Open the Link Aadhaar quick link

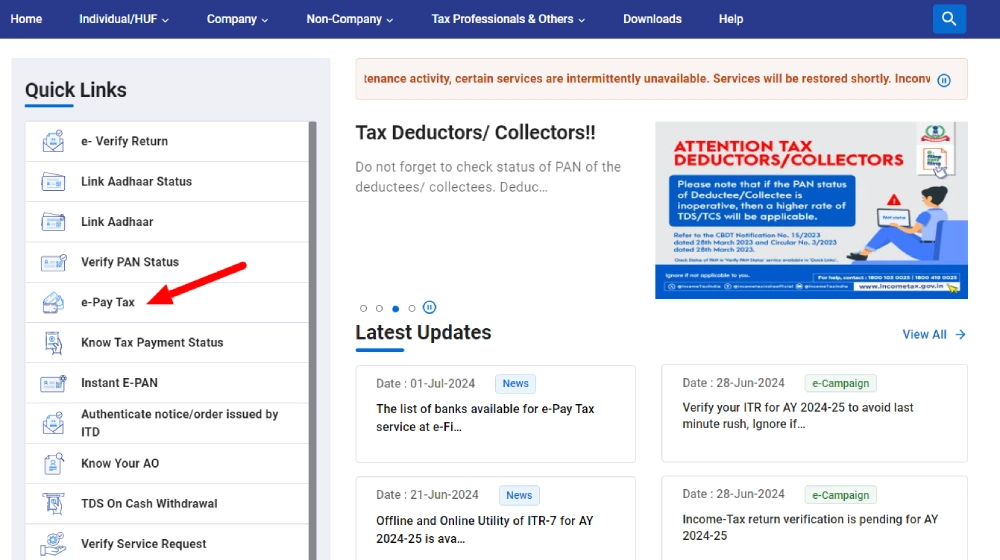coord(167,222)
